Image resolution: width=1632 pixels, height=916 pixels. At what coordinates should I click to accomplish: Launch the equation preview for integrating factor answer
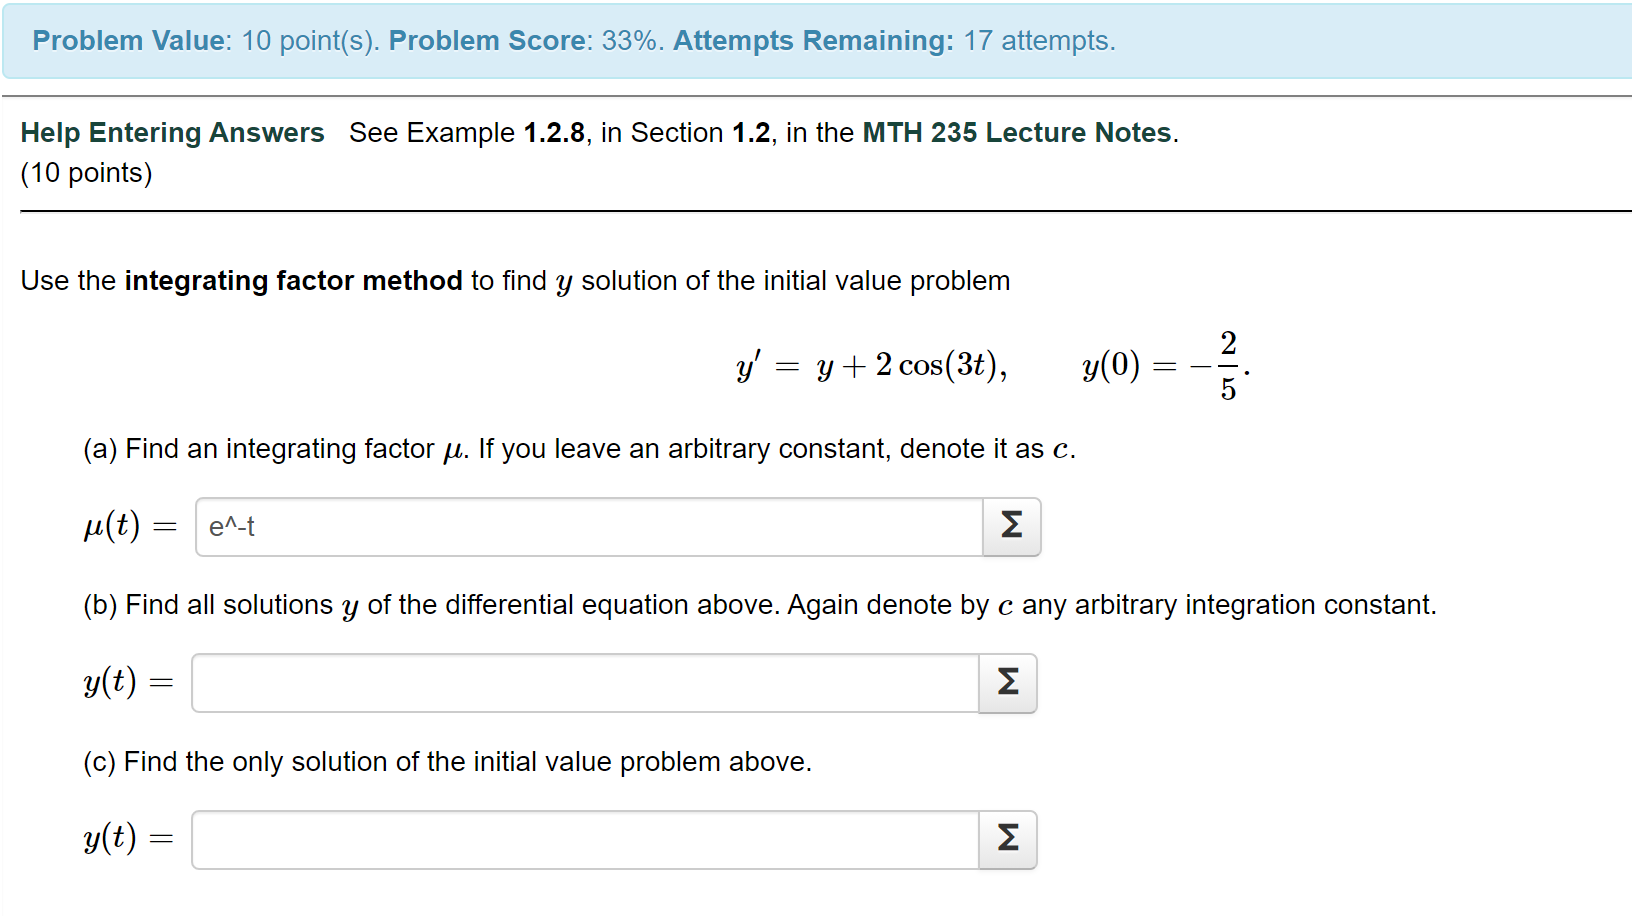pyautogui.click(x=1010, y=527)
